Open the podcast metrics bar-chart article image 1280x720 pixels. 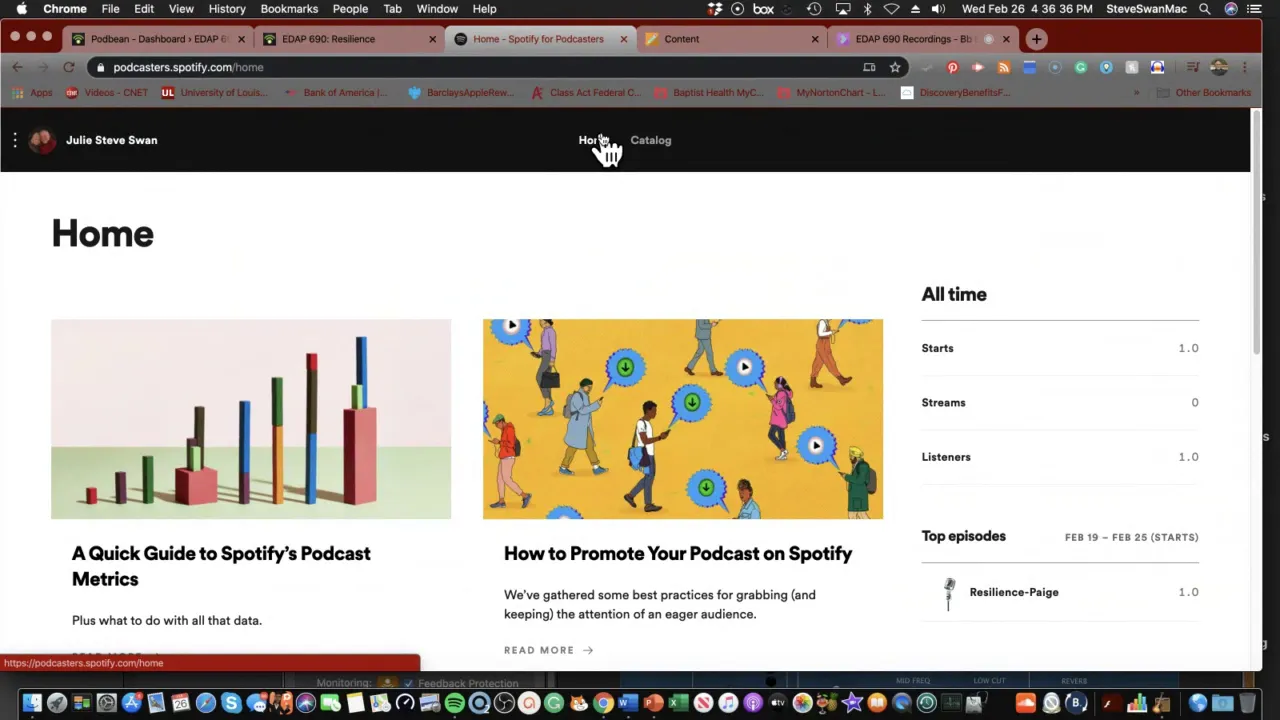tap(251, 419)
